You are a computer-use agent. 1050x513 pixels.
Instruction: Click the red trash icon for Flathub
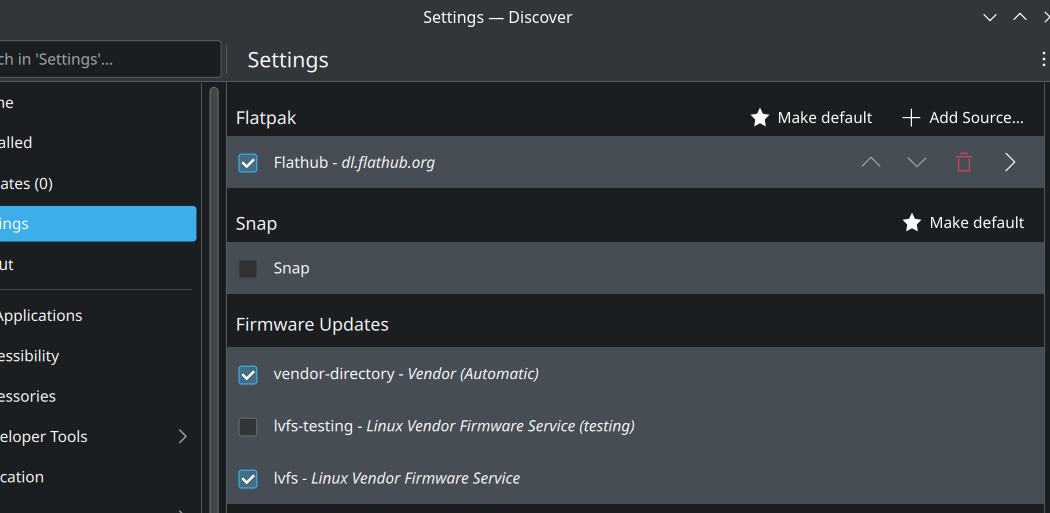(963, 162)
